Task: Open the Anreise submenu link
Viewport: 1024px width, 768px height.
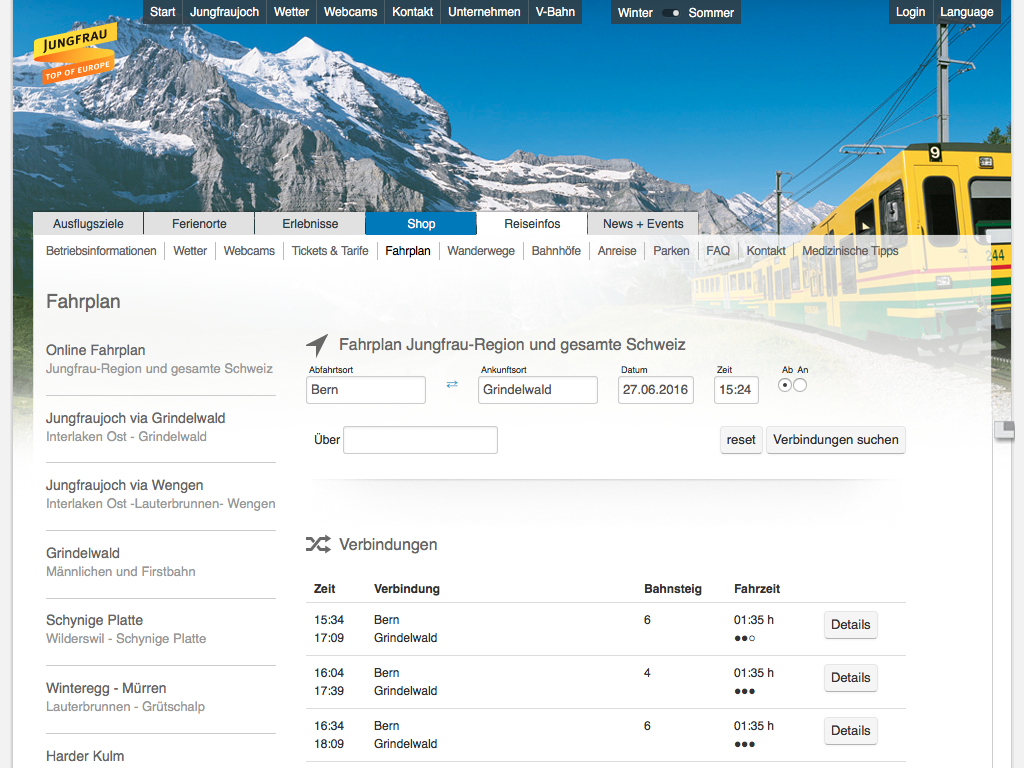Action: coord(617,251)
